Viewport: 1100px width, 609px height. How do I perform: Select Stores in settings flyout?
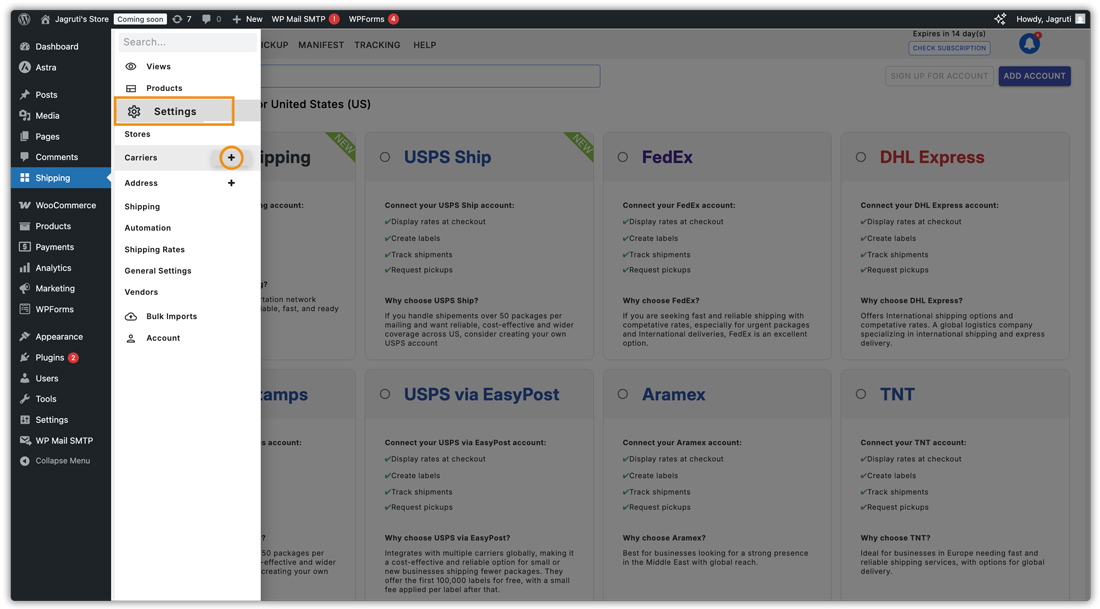(x=138, y=134)
